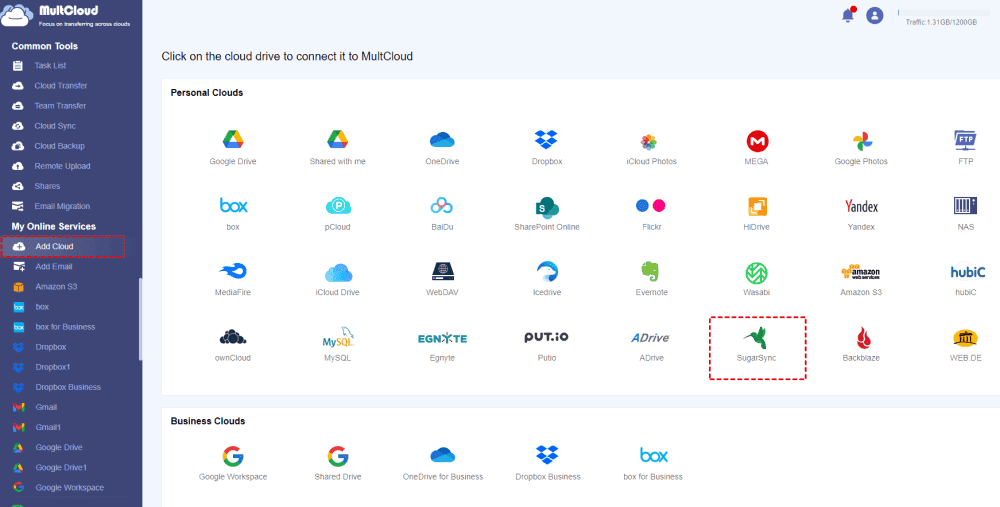Add iCloud Drive
The height and width of the screenshot is (507, 1000).
coord(337,279)
